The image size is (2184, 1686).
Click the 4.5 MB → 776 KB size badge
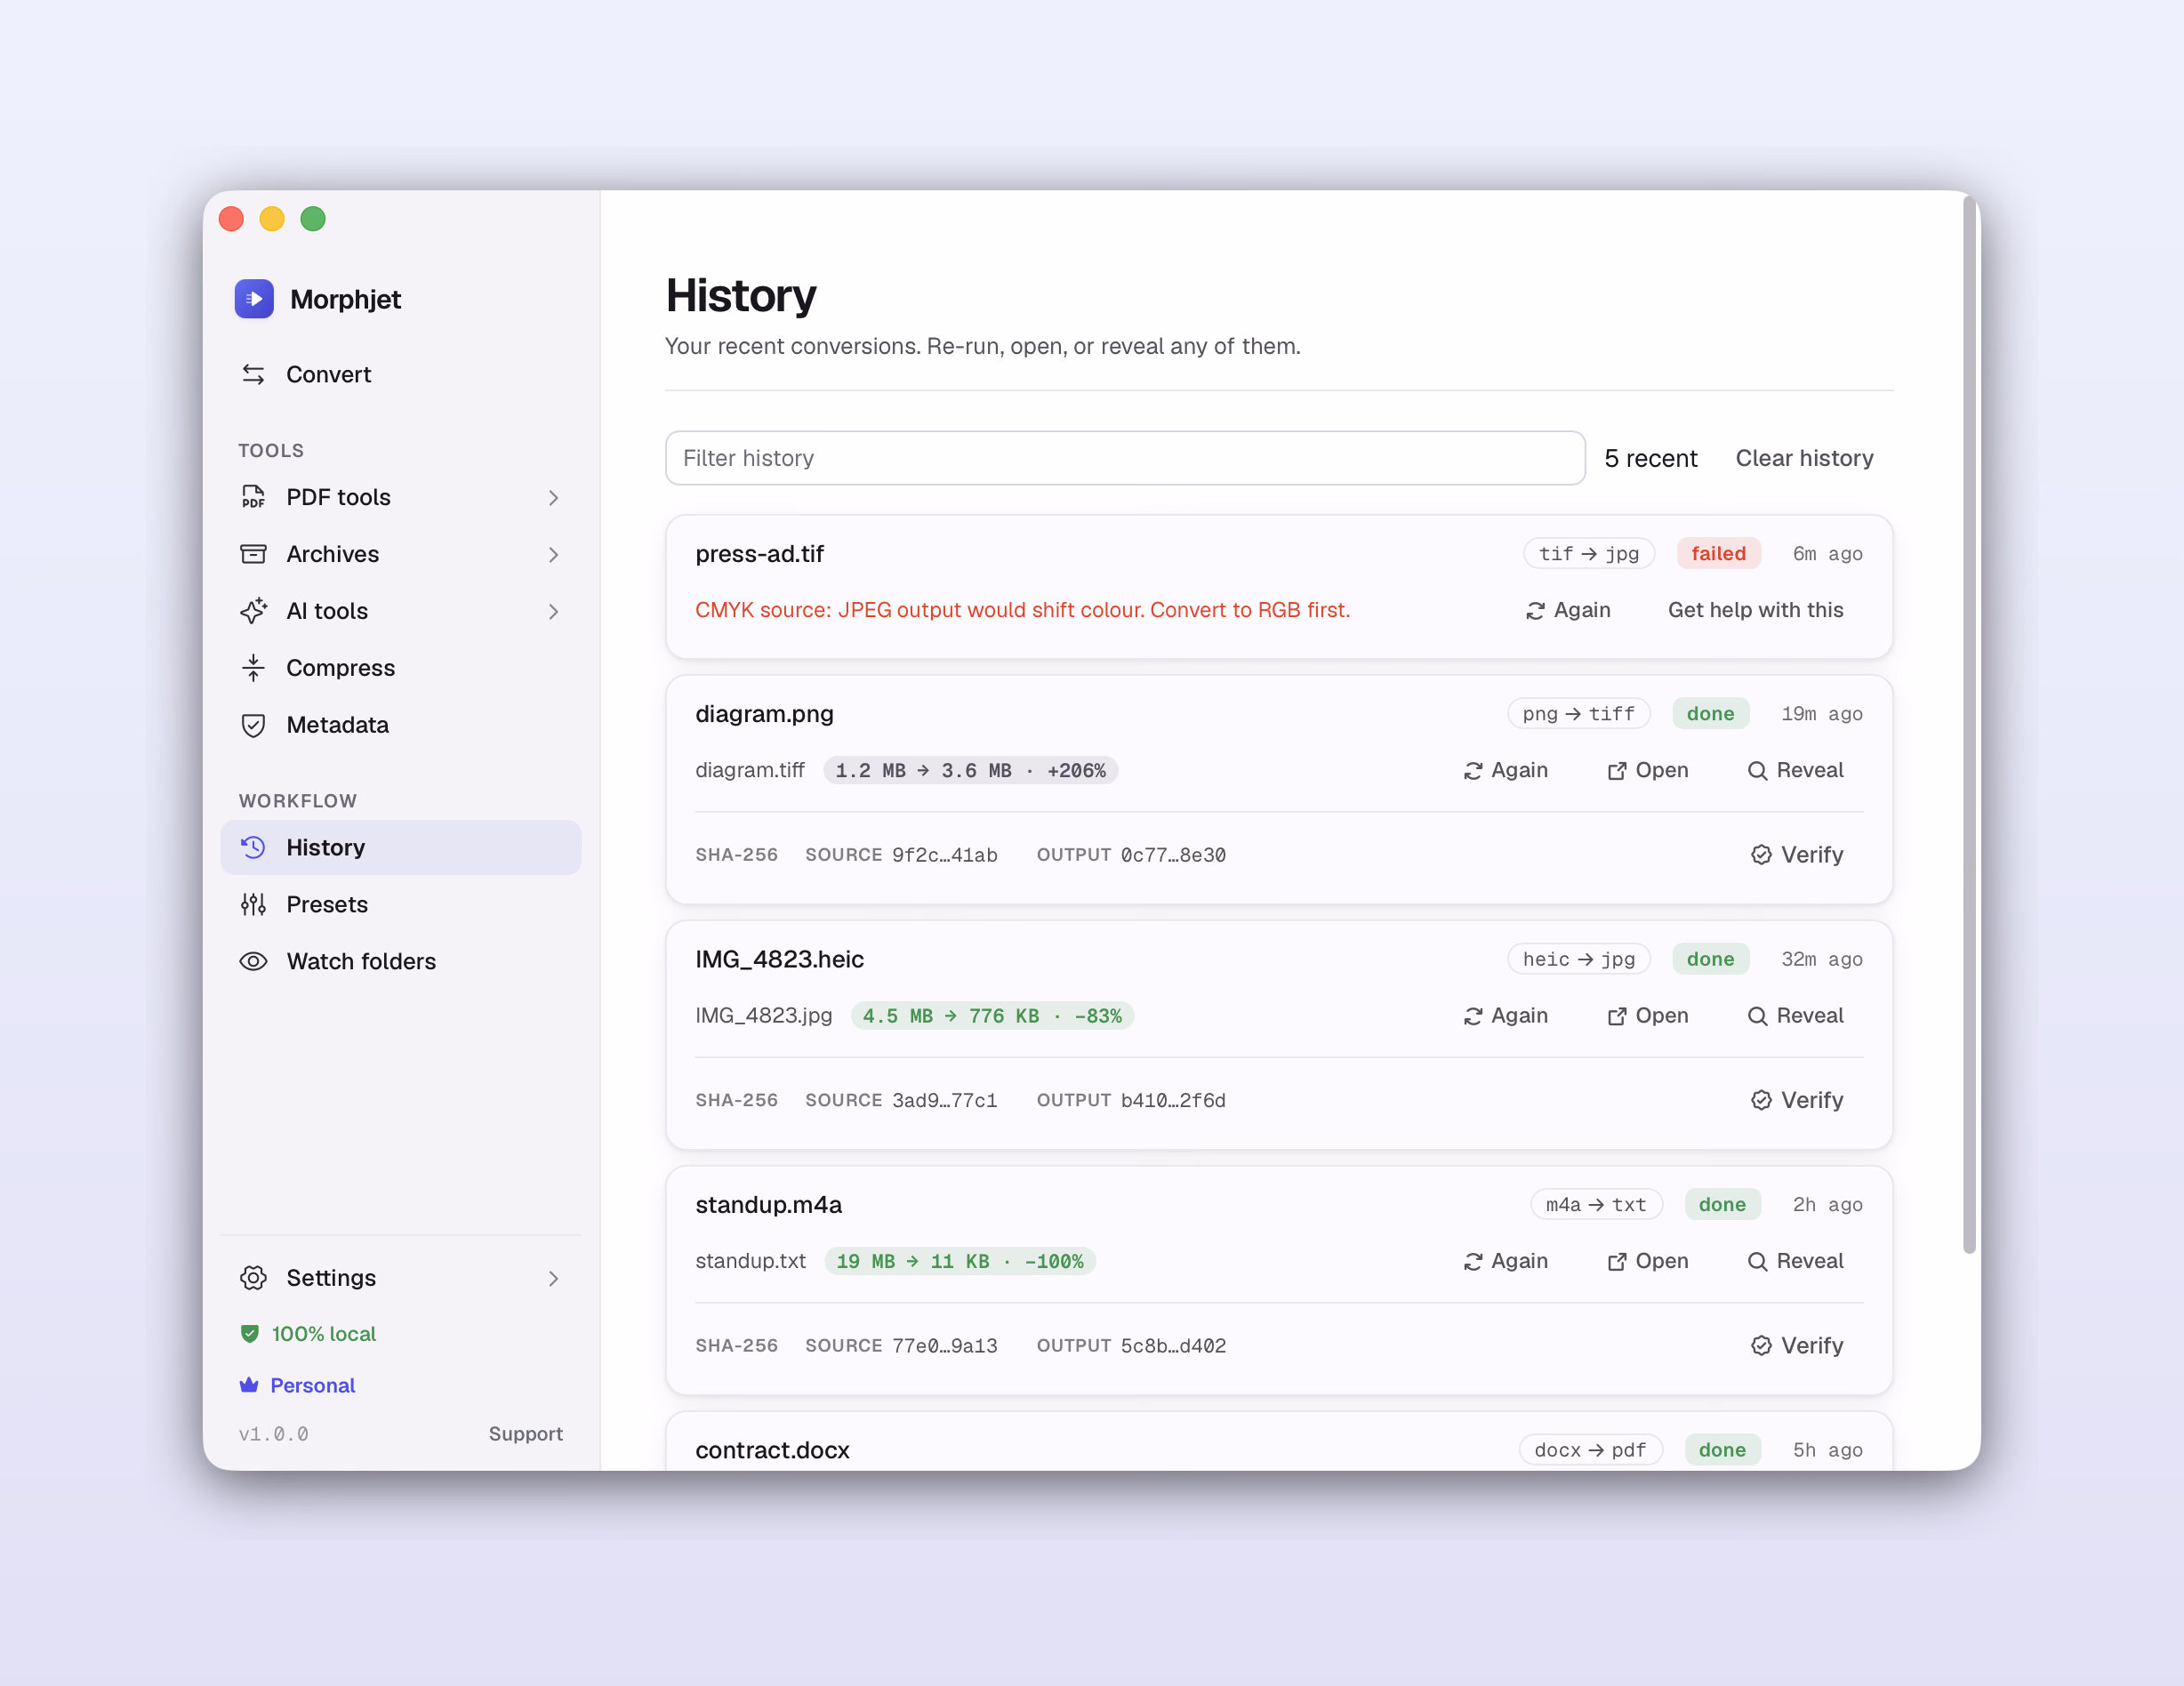pyautogui.click(x=992, y=1016)
